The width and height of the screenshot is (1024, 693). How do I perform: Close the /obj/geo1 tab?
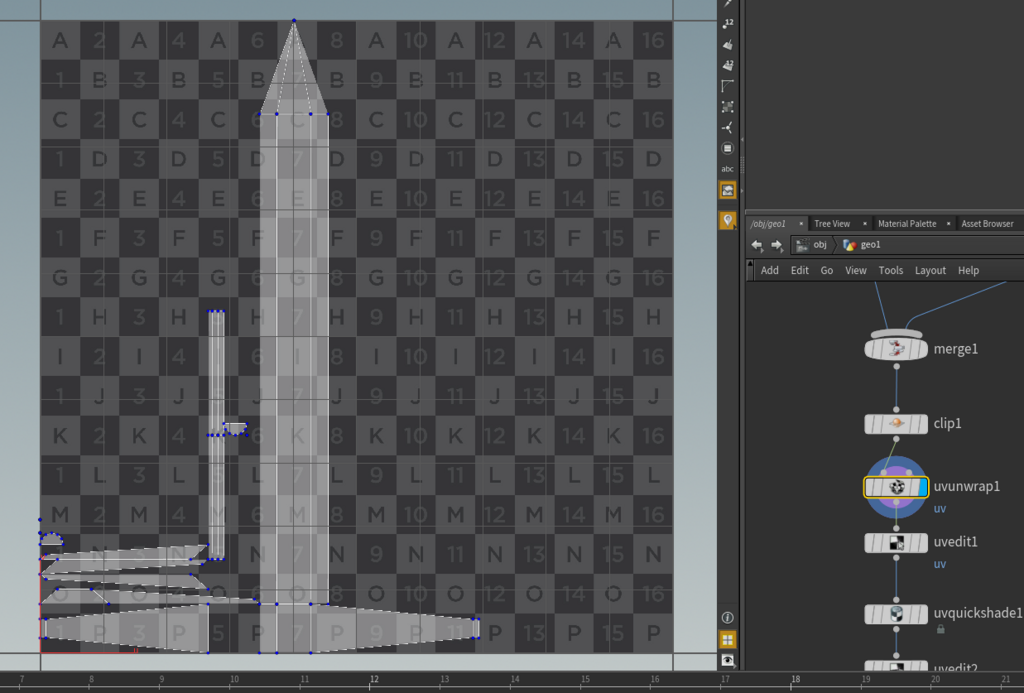(801, 223)
